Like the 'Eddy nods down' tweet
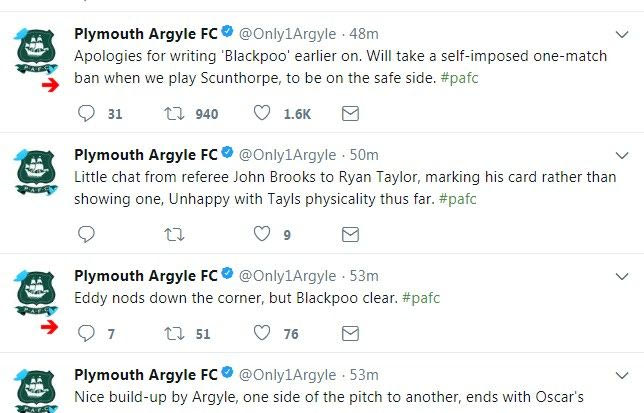 pos(263,333)
